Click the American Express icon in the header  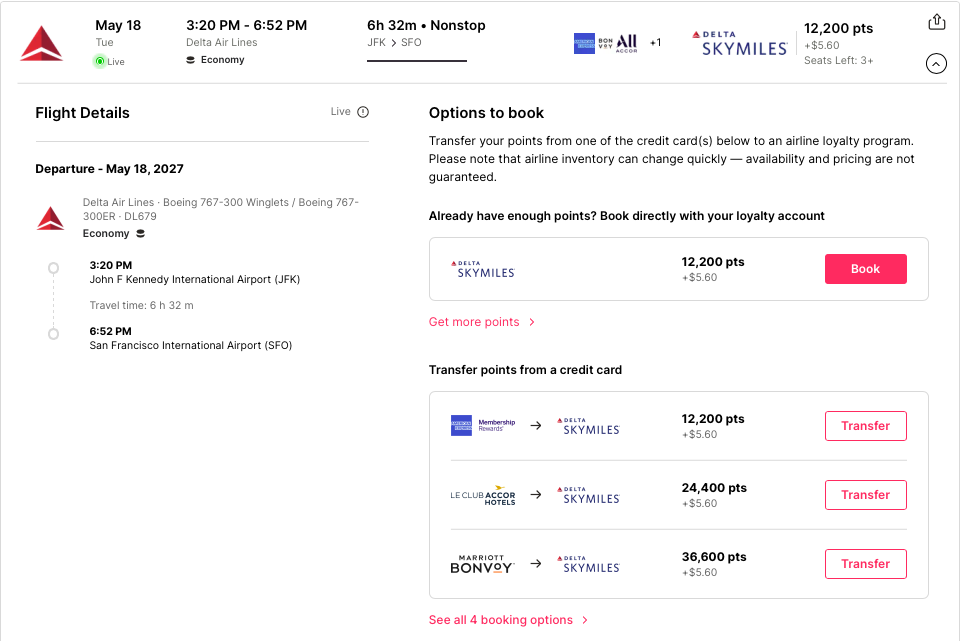pyautogui.click(x=584, y=43)
